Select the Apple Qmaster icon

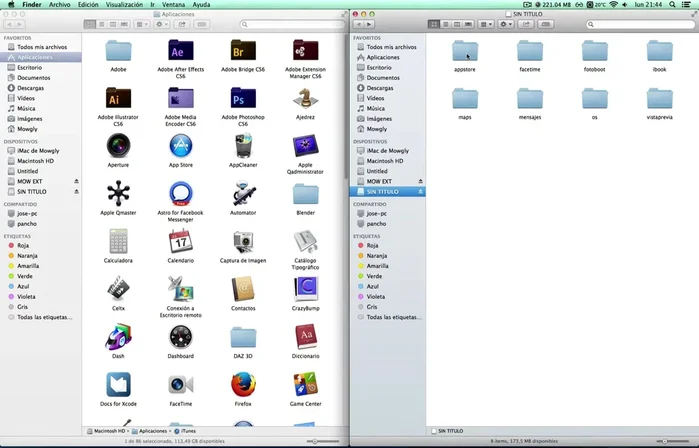pyautogui.click(x=118, y=193)
